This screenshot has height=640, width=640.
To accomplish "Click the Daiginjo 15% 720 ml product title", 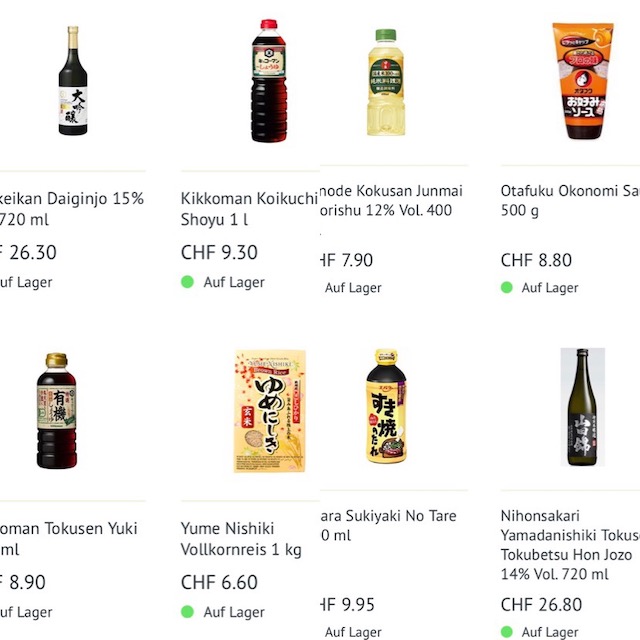I will 70,209.
